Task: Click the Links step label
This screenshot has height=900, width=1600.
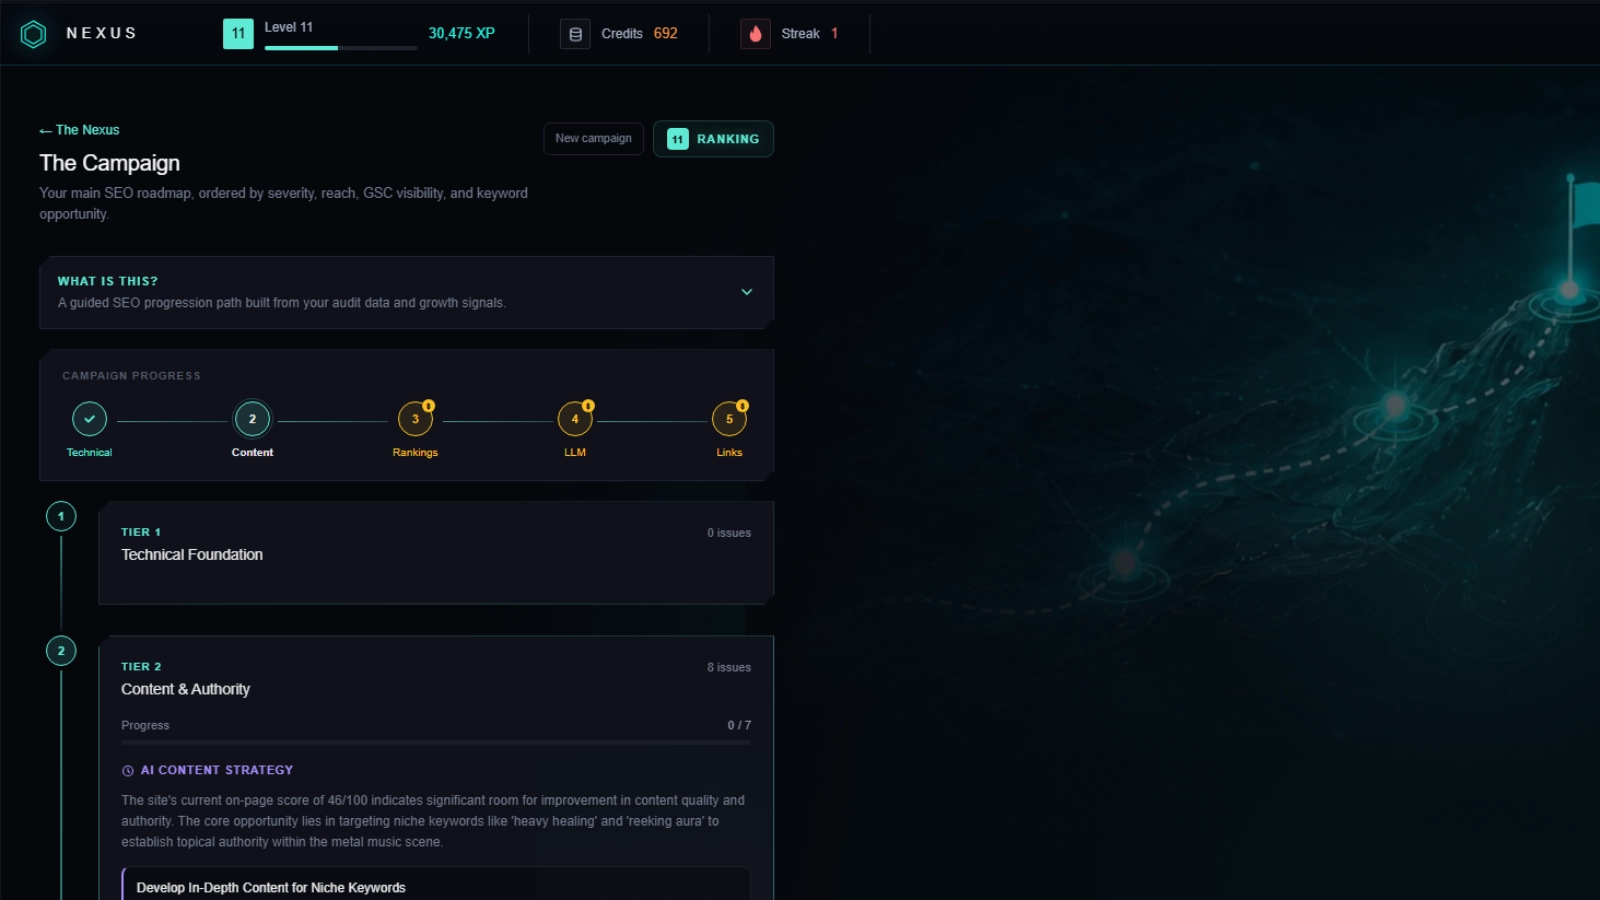Action: click(729, 453)
